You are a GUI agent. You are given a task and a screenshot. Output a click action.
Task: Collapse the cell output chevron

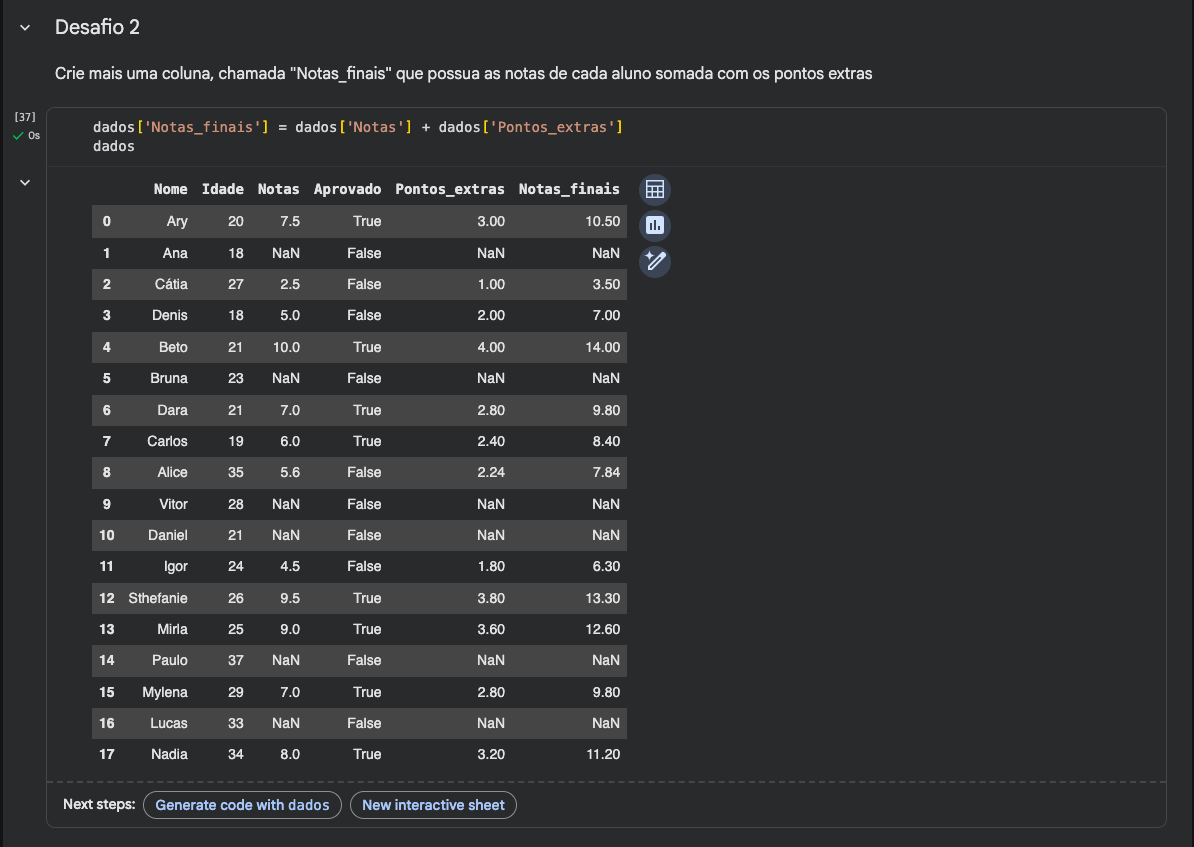[x=25, y=182]
